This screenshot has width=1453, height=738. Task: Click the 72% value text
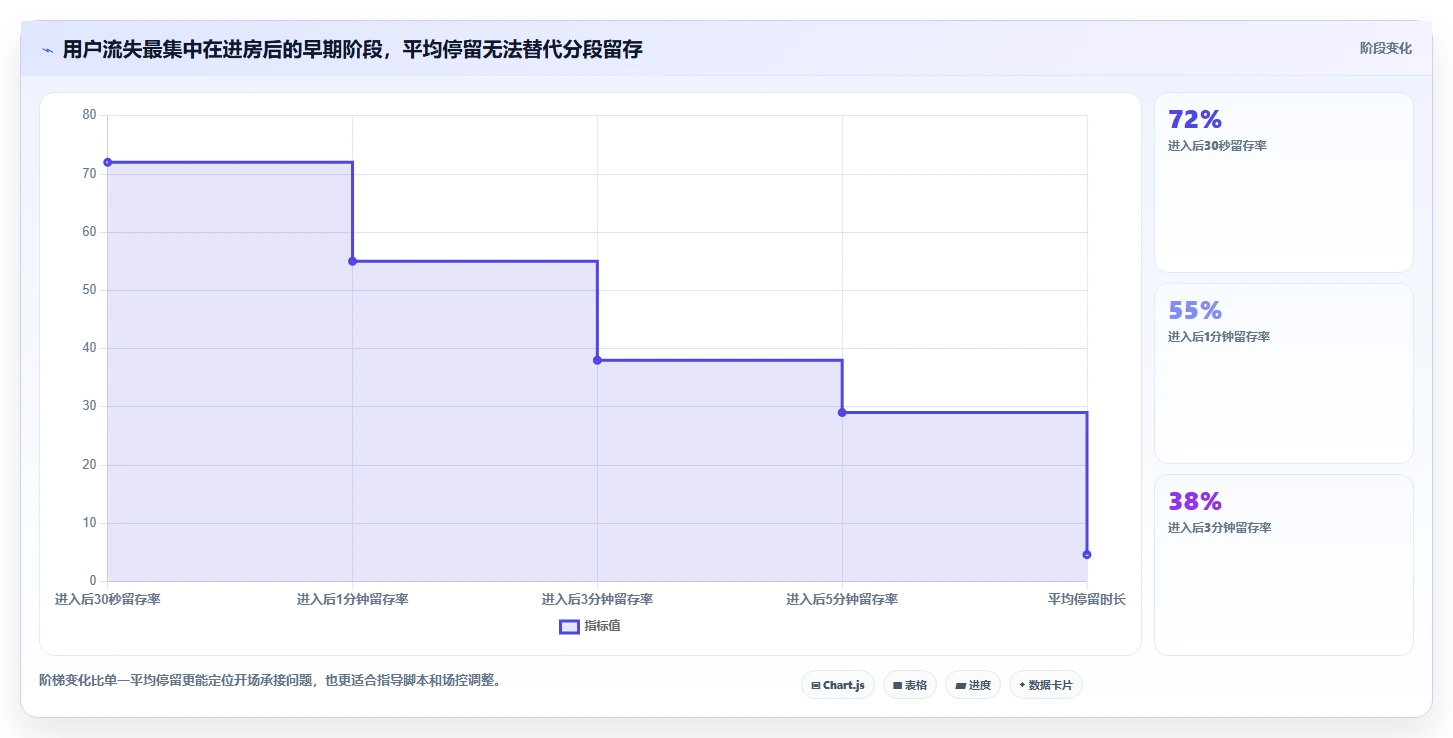[x=1195, y=119]
